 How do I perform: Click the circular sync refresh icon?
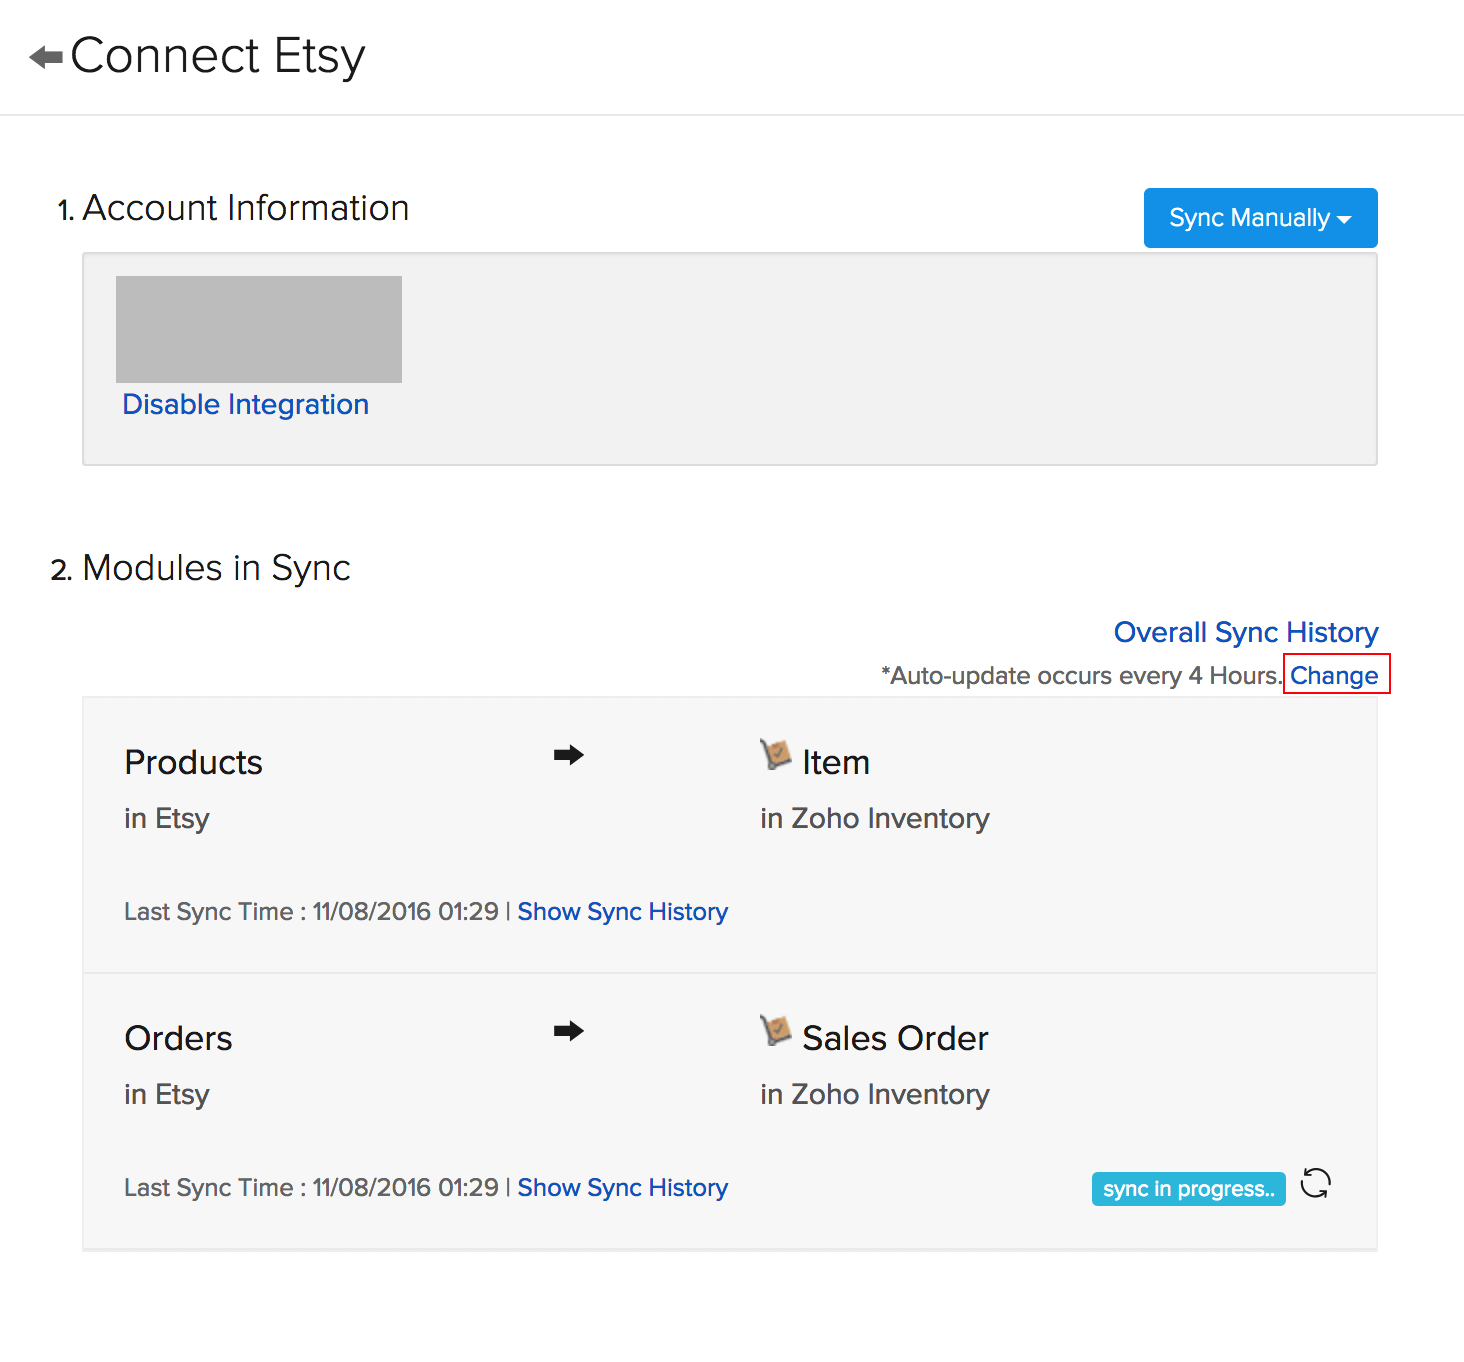click(x=1315, y=1184)
